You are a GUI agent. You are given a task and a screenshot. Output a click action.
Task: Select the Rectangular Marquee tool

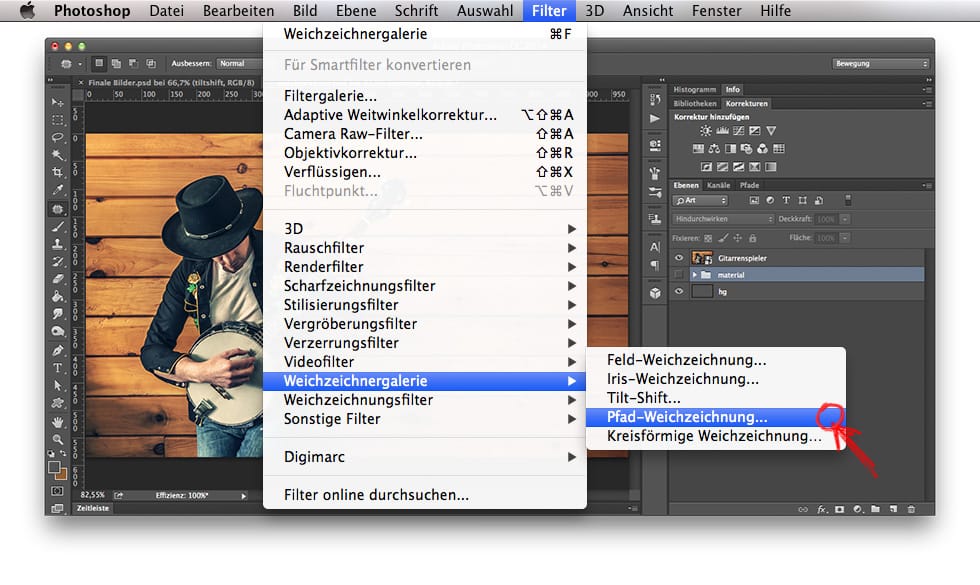pos(58,119)
